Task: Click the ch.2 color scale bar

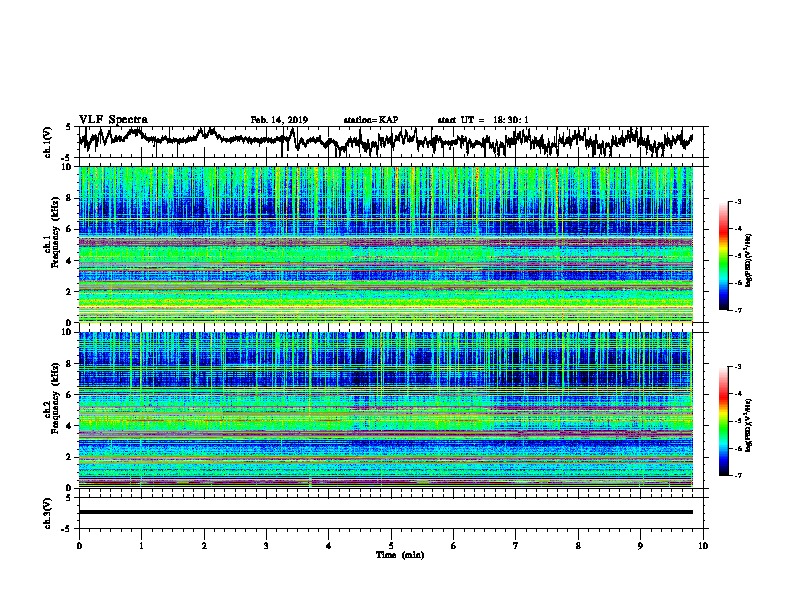Action: pyautogui.click(x=723, y=421)
